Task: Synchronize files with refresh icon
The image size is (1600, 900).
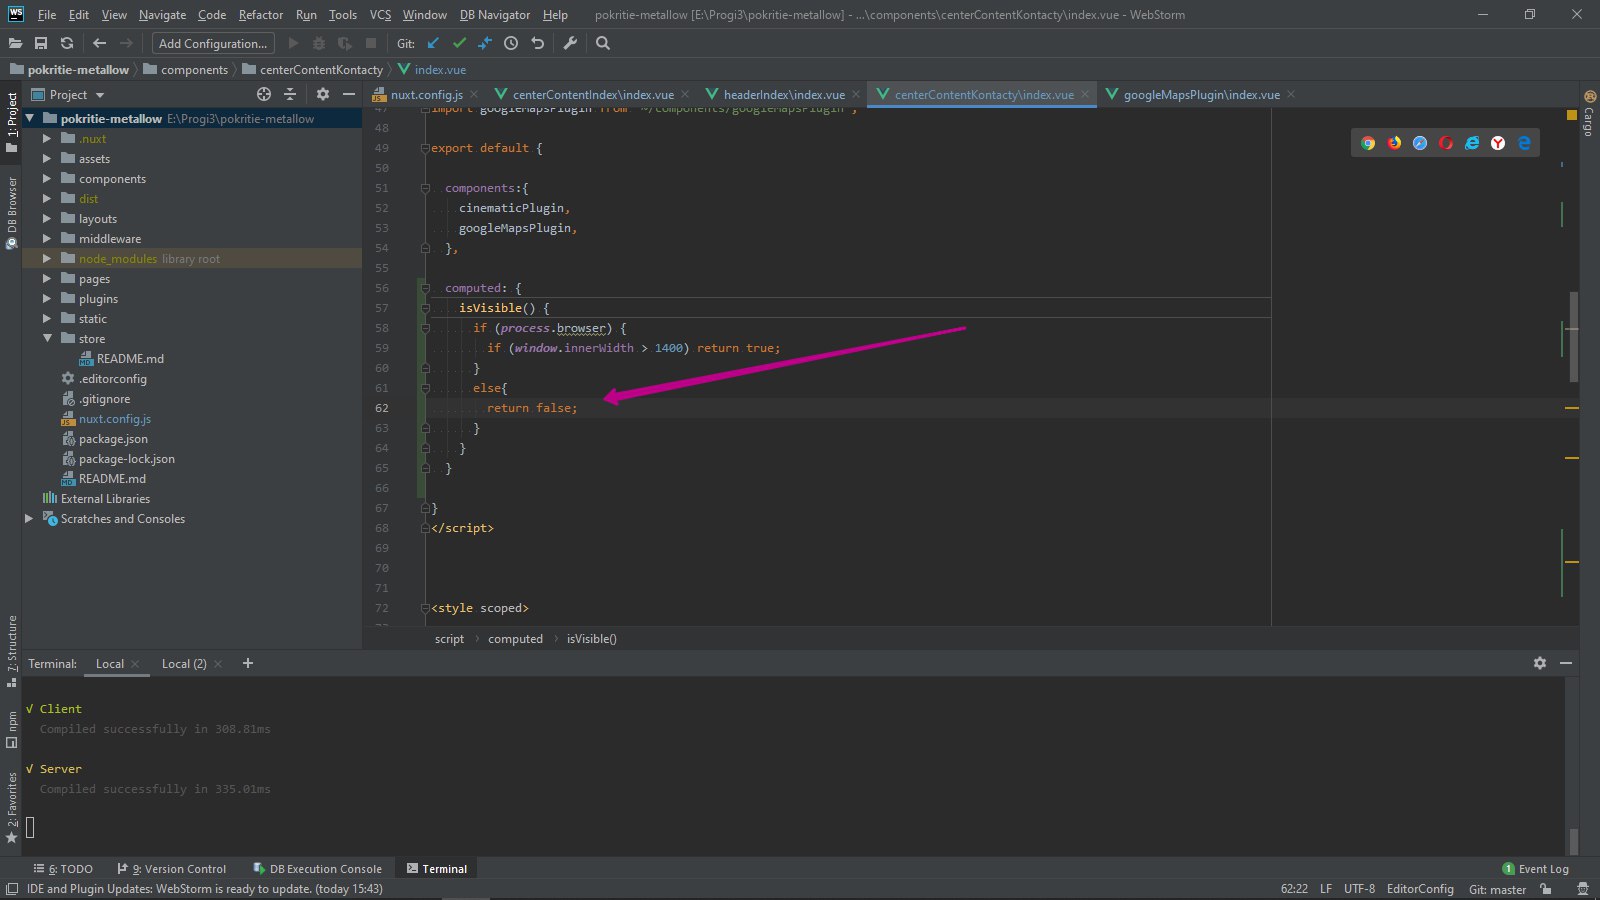Action: [67, 43]
